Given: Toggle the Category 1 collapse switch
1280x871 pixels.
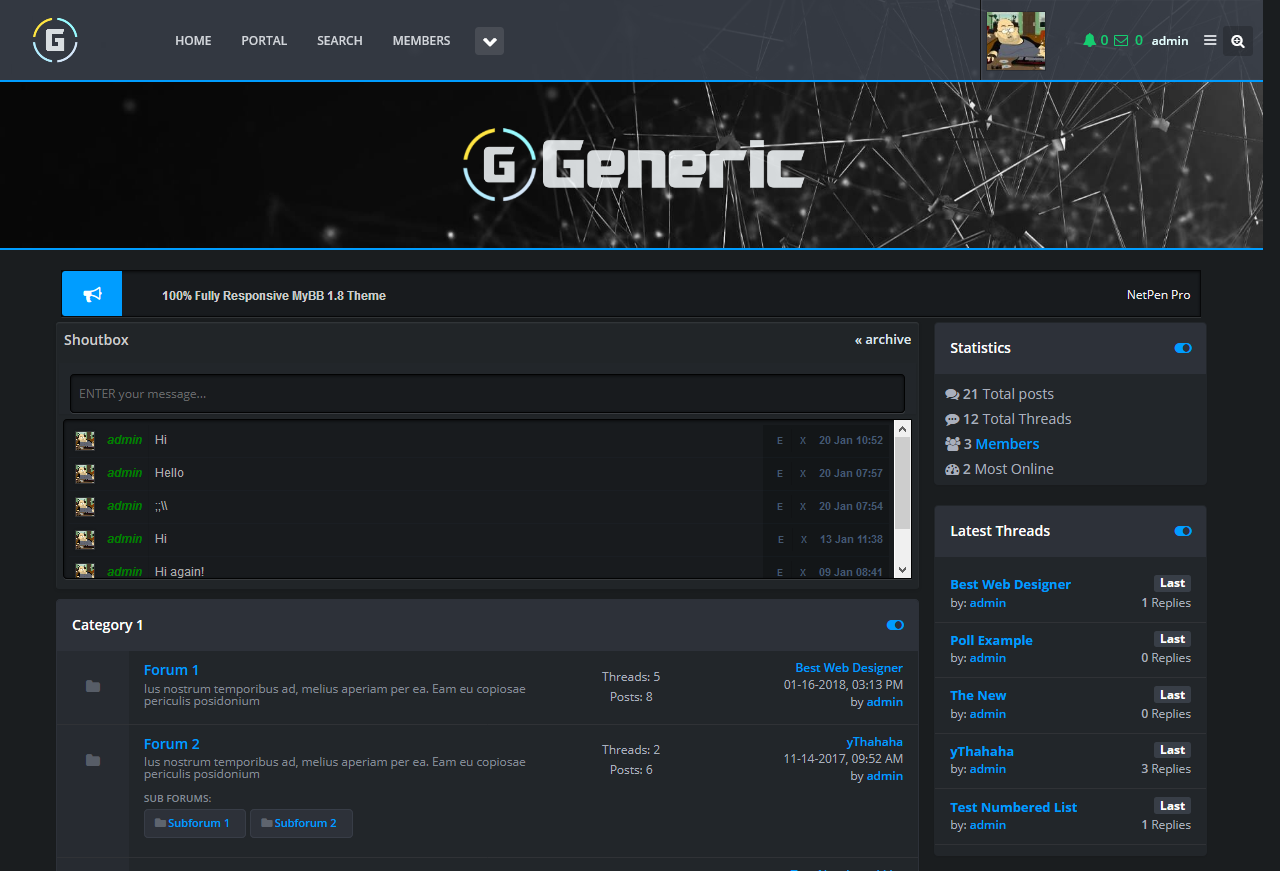Looking at the screenshot, I should coord(895,625).
